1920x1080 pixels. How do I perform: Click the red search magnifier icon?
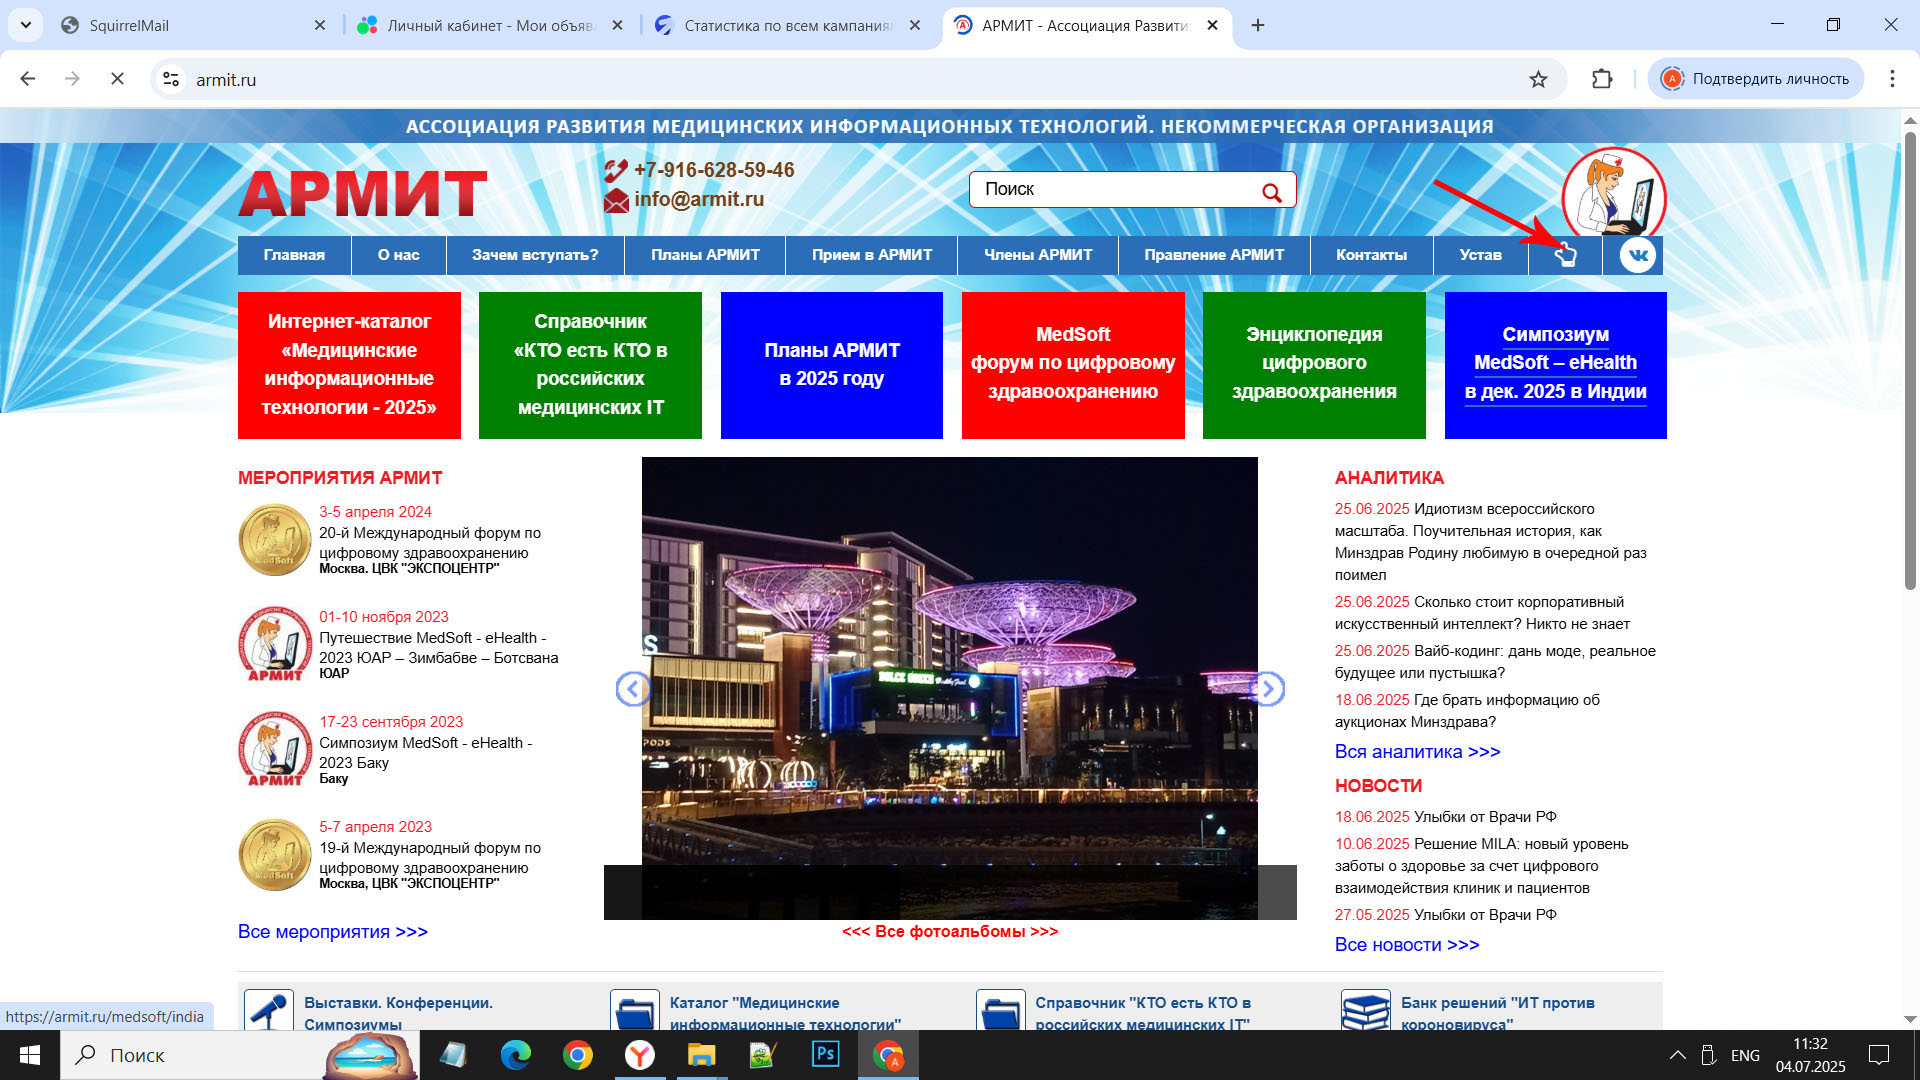click(x=1271, y=192)
